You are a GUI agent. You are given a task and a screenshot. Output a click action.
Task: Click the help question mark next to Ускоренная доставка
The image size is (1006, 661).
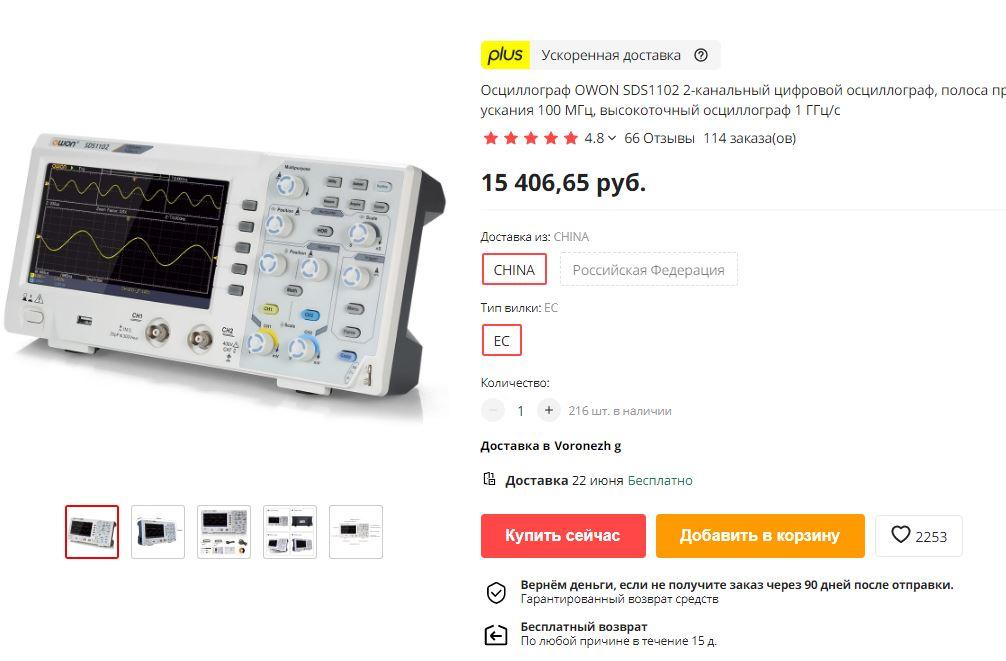(x=701, y=55)
